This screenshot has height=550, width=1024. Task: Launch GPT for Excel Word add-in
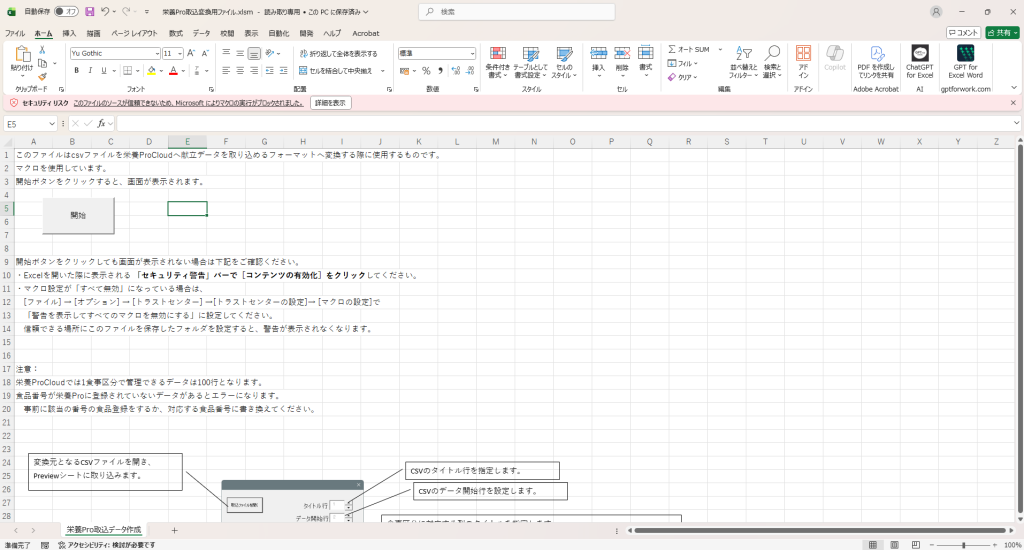[965, 60]
